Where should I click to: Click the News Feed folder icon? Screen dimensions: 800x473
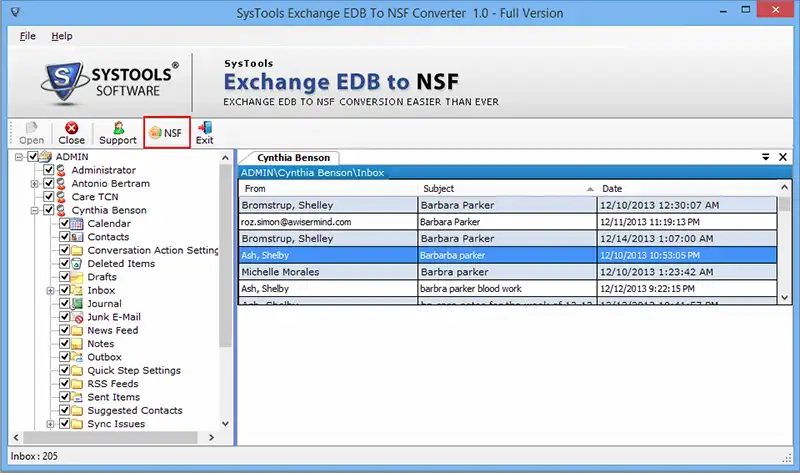coord(77,330)
